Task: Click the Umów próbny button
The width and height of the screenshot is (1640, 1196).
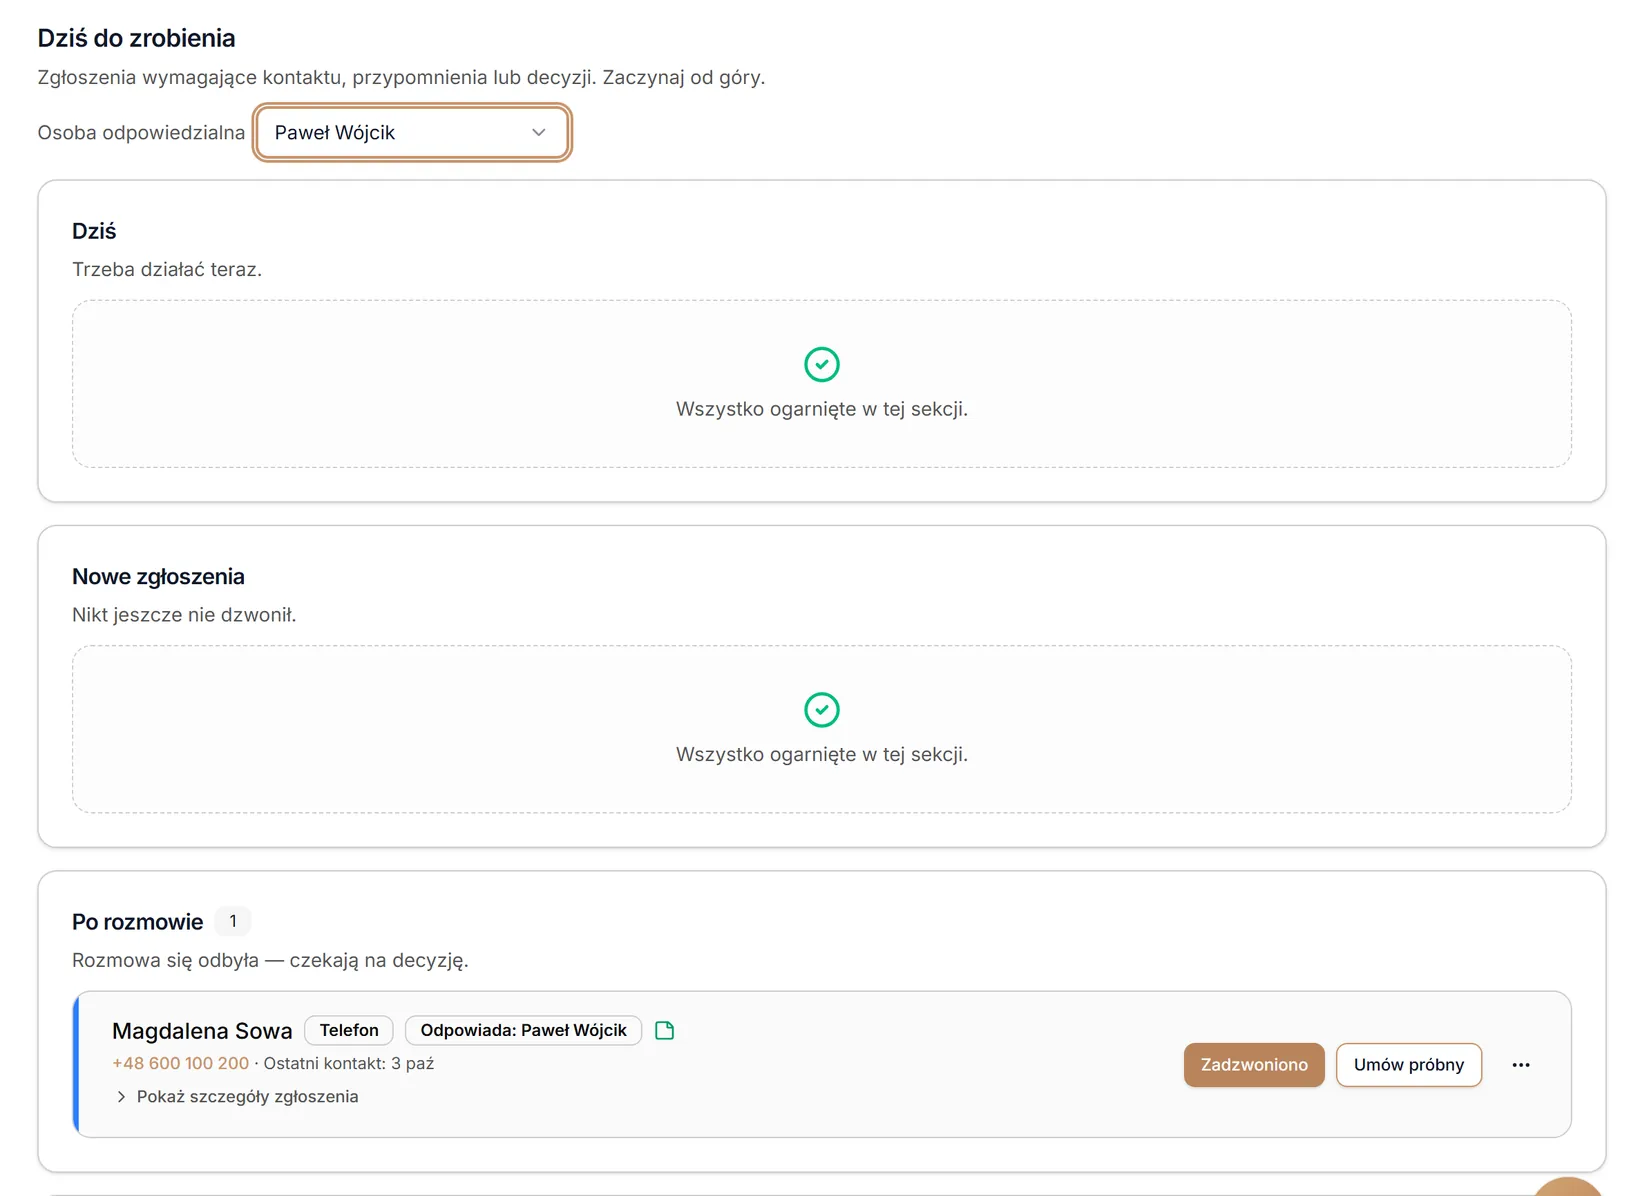Action: pyautogui.click(x=1408, y=1065)
